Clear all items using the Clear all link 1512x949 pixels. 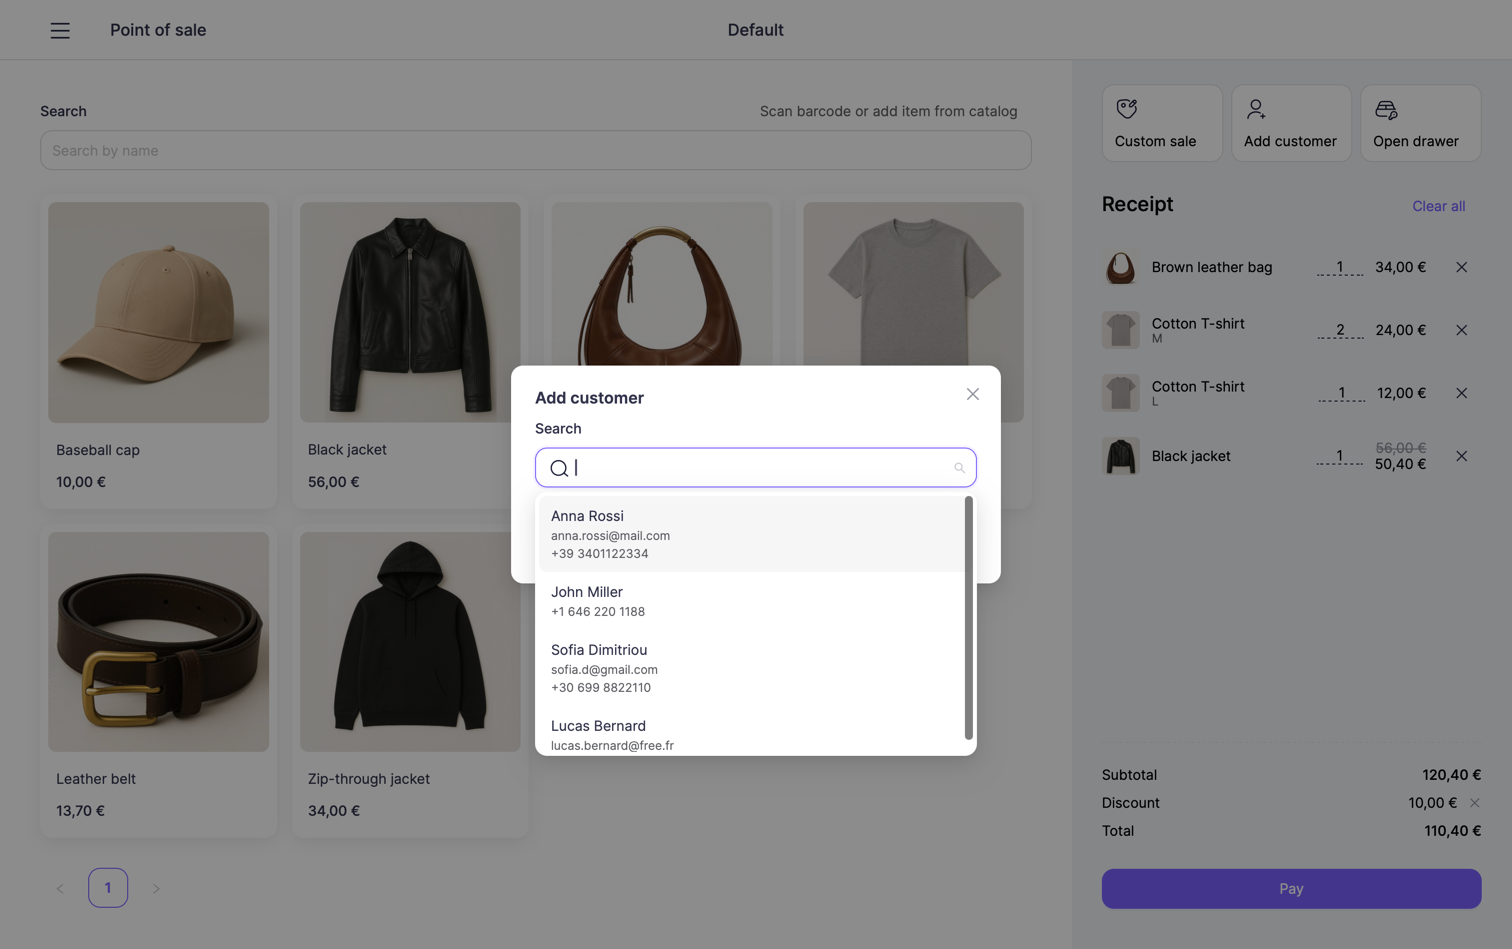[x=1438, y=206]
